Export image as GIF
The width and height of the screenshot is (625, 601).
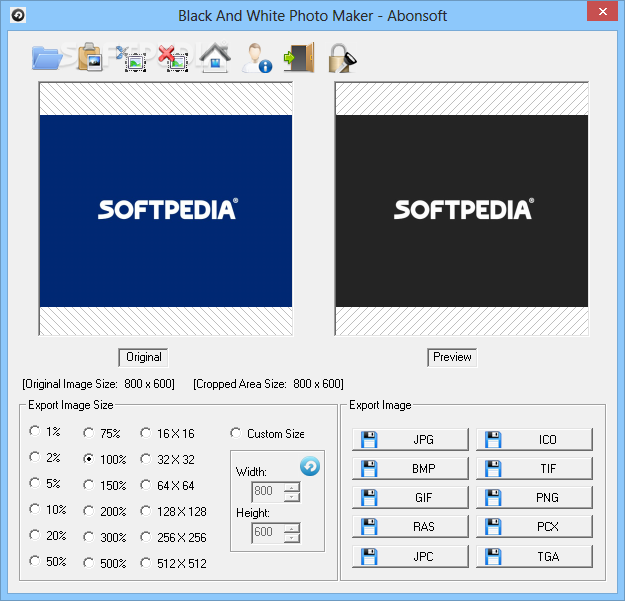pyautogui.click(x=410, y=498)
